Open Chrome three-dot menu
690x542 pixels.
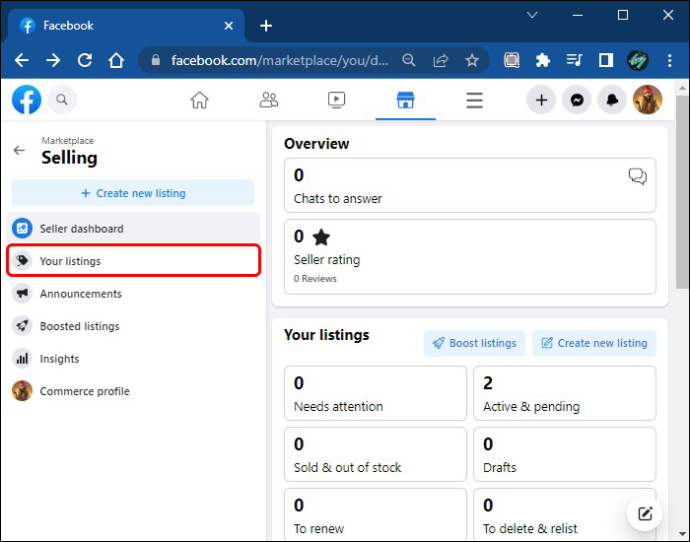pos(669,60)
